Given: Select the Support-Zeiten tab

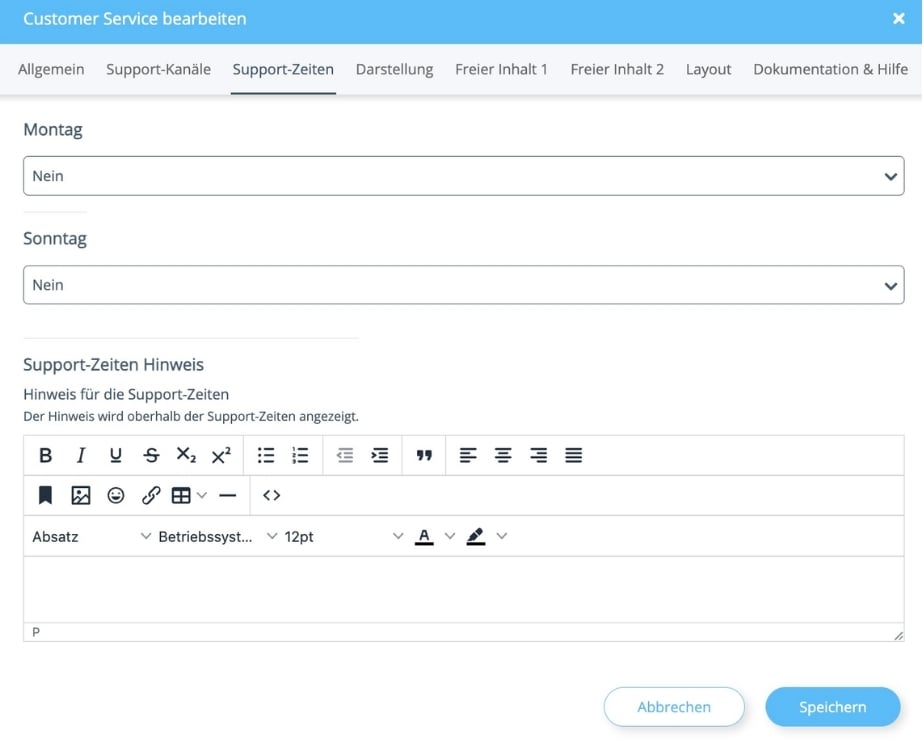Looking at the screenshot, I should click(x=283, y=70).
